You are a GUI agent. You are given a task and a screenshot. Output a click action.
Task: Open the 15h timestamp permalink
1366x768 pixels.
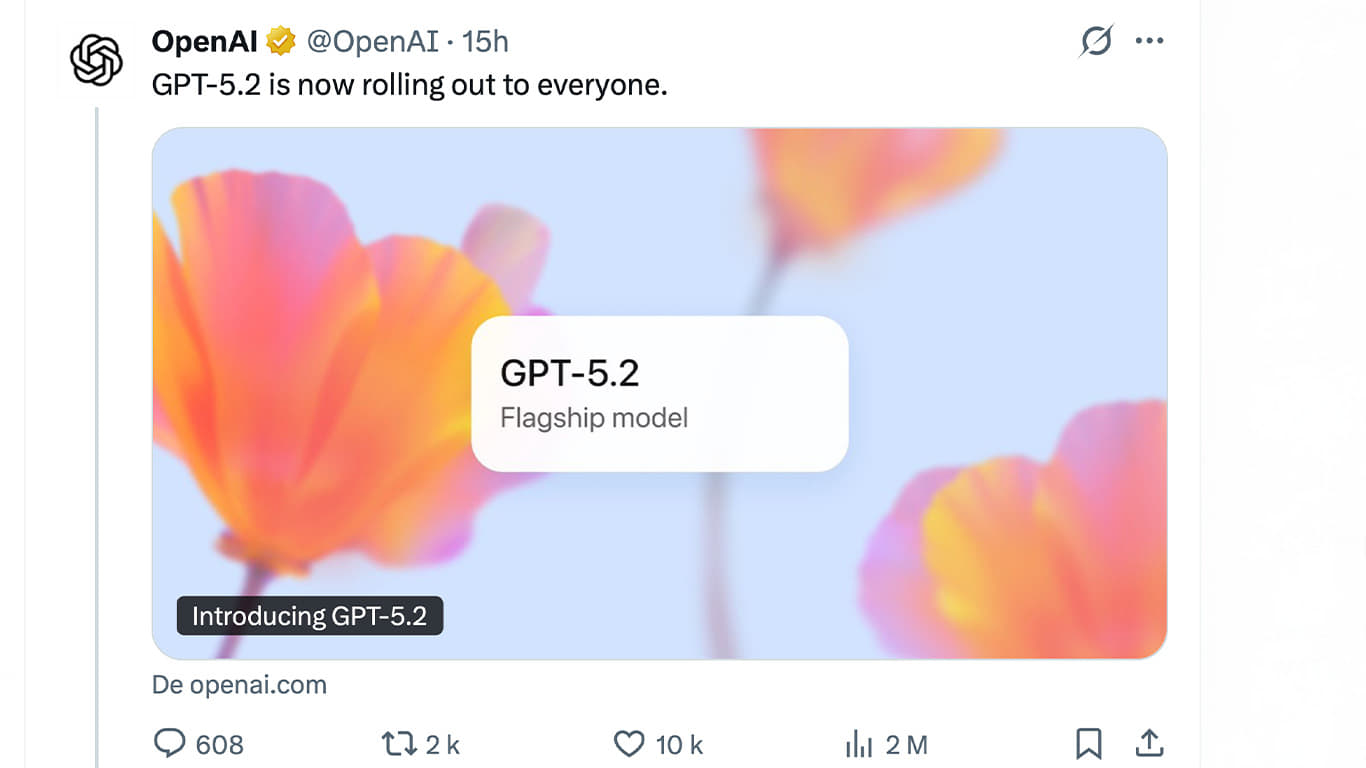coord(485,42)
